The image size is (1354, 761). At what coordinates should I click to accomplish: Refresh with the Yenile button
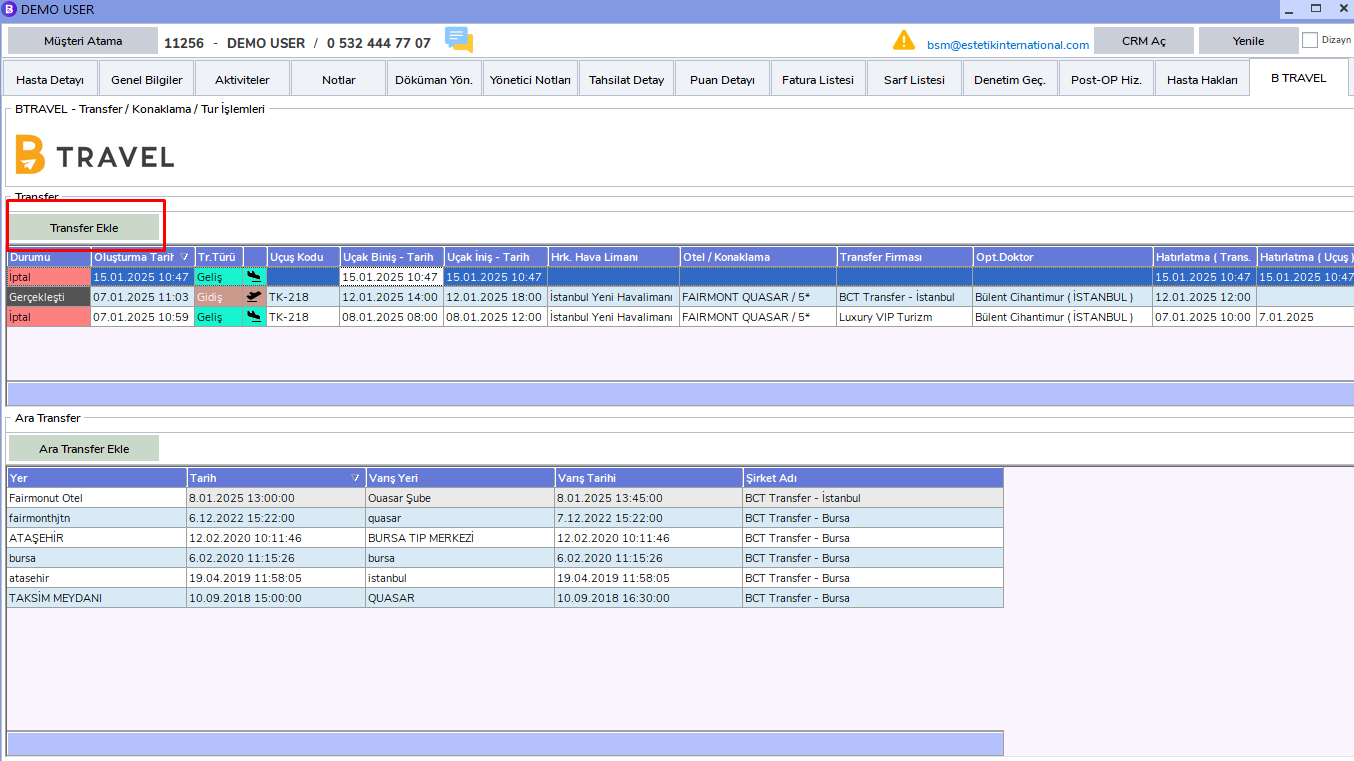(x=1248, y=41)
